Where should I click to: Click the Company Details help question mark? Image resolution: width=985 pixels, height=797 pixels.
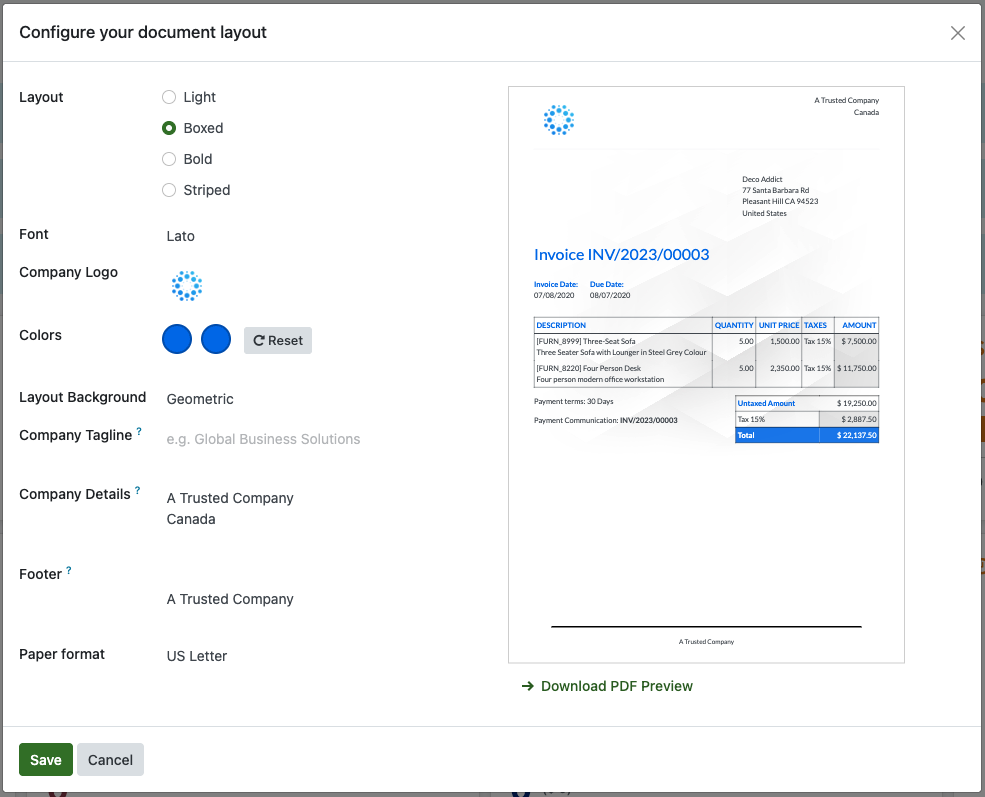tap(138, 490)
